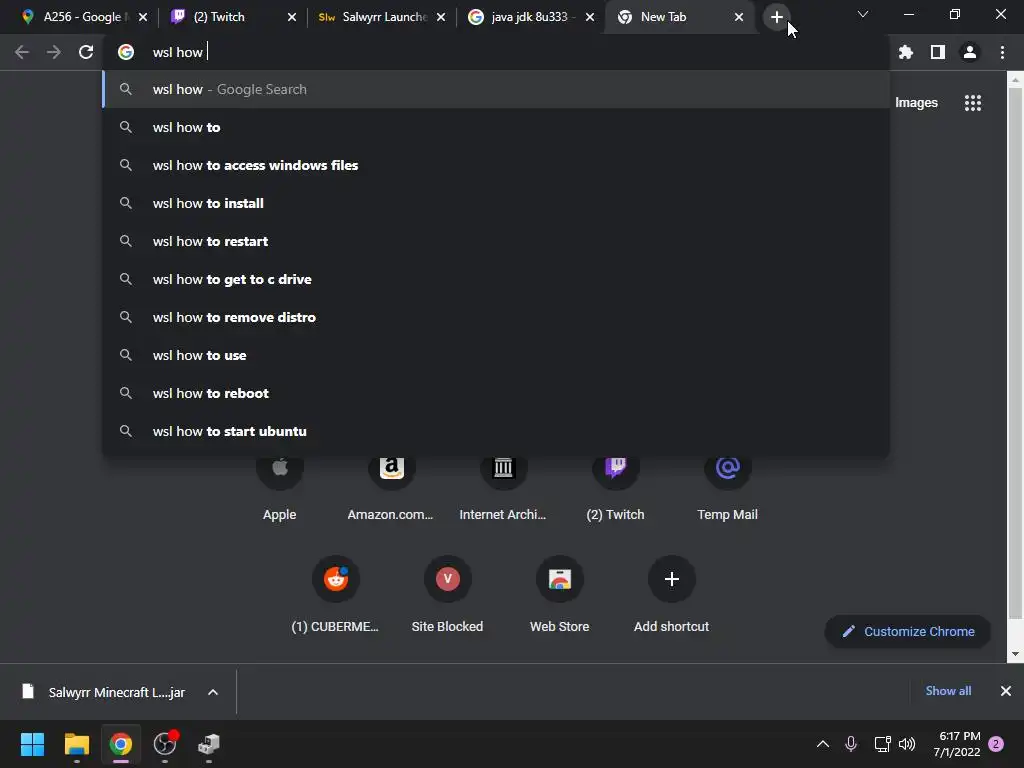Reload the current page
This screenshot has height=768, width=1024.
pyautogui.click(x=86, y=52)
